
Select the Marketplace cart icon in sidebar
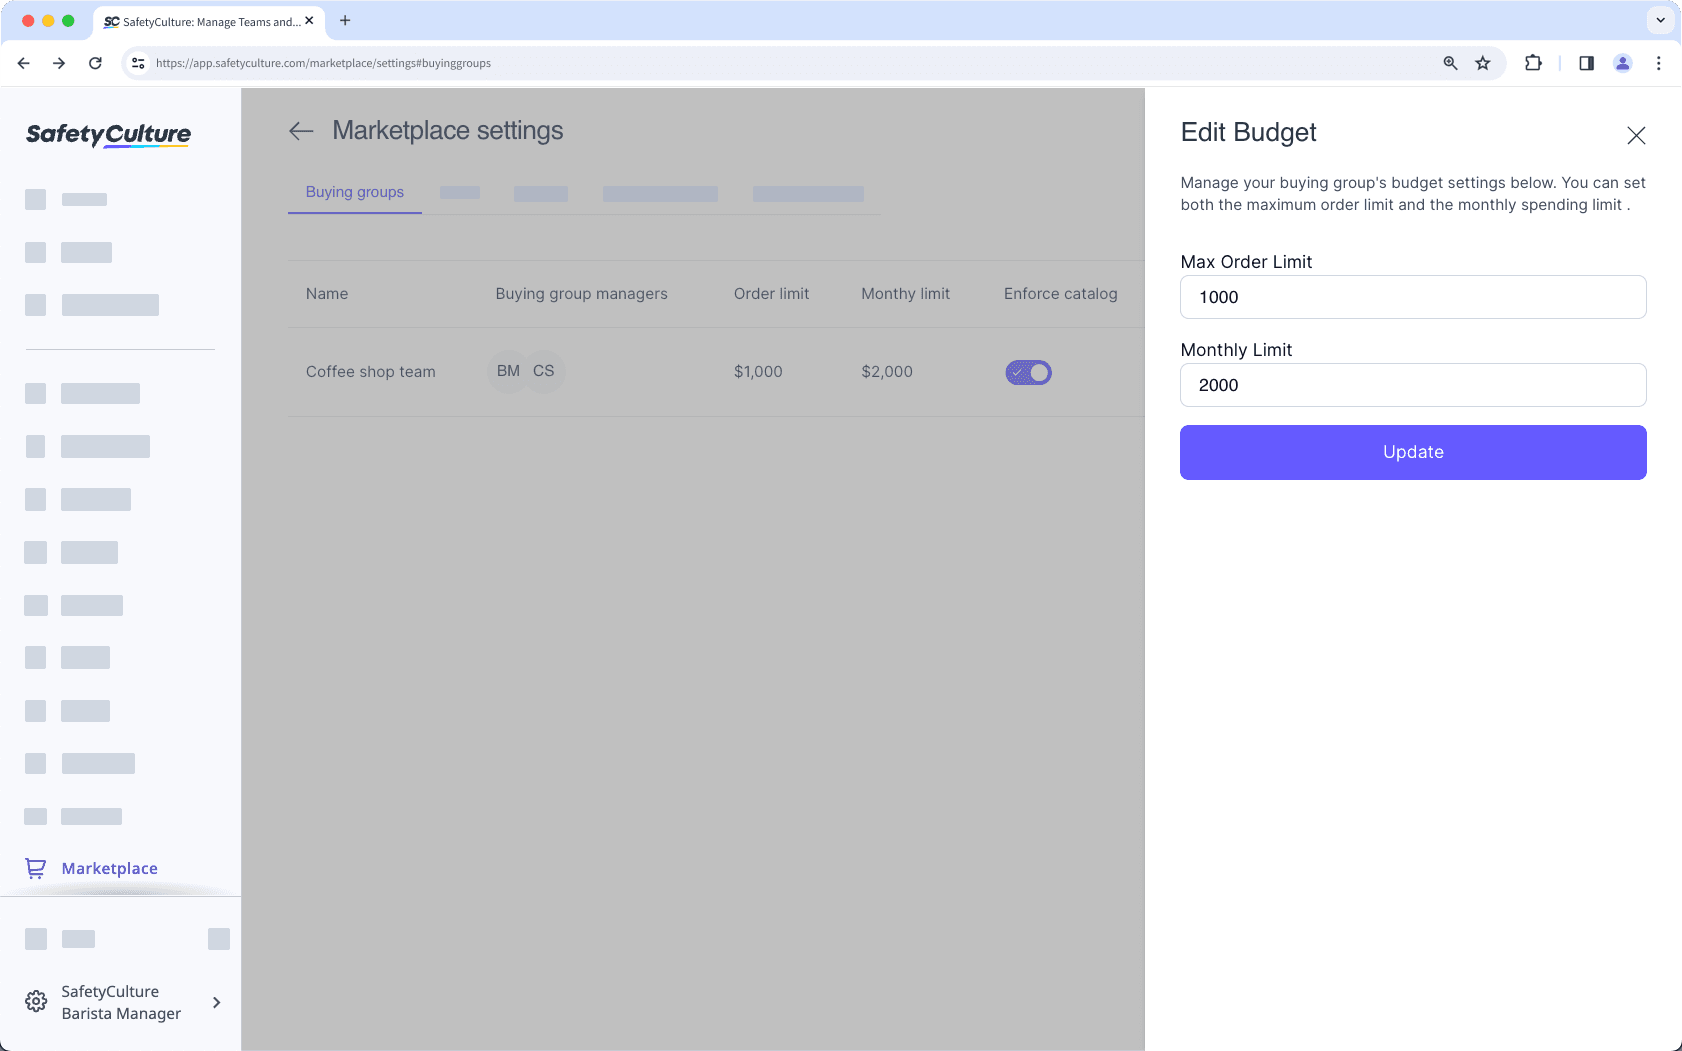click(x=36, y=868)
